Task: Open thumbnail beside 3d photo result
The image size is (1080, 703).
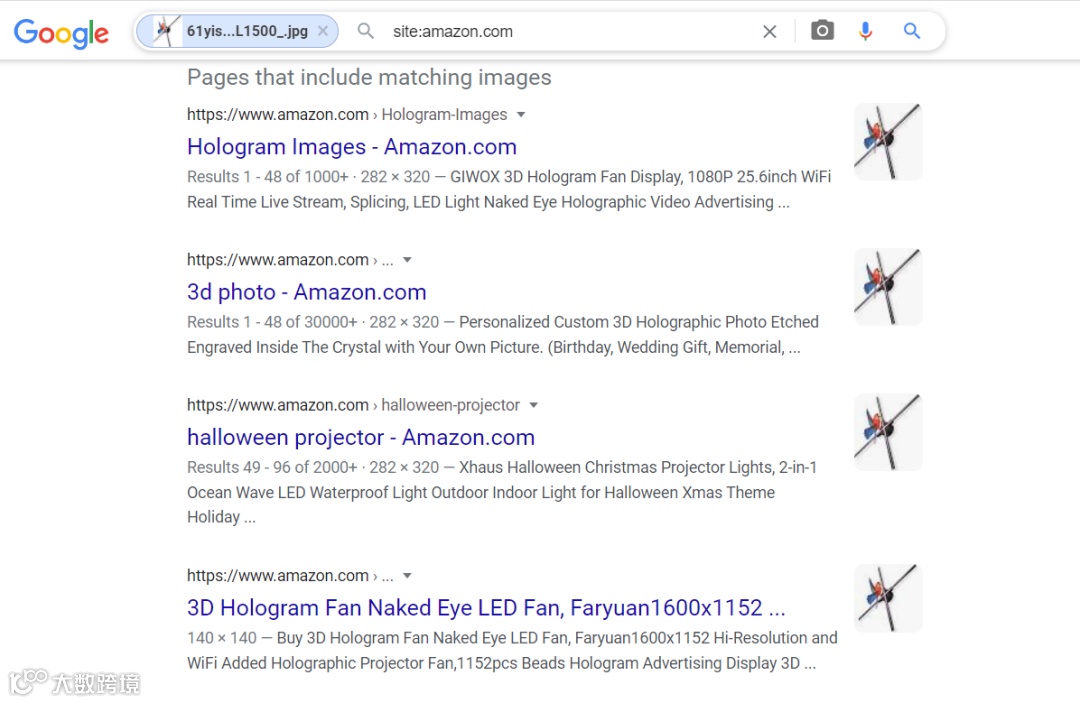Action: coord(889,287)
